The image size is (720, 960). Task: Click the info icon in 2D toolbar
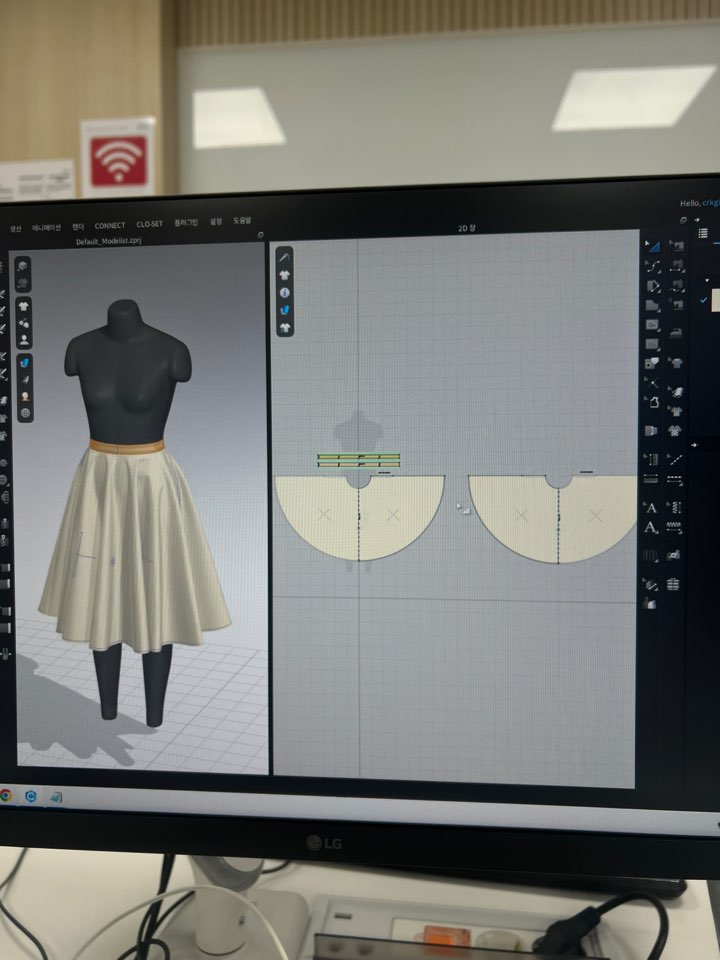pyautogui.click(x=285, y=292)
